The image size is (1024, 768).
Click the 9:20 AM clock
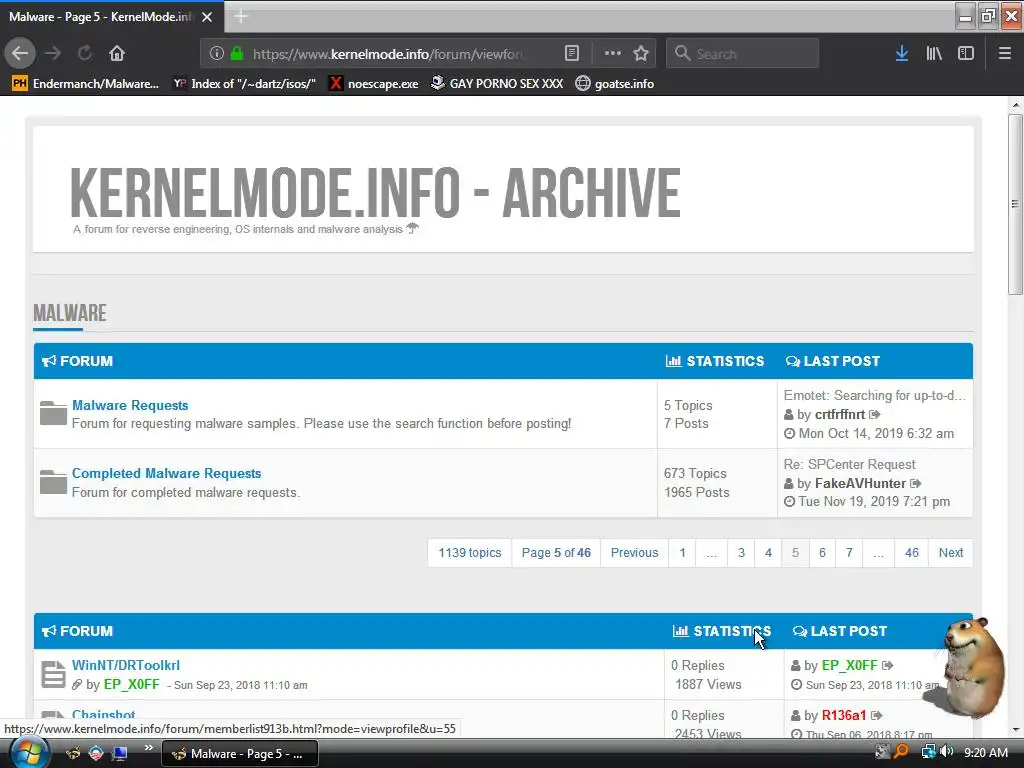[986, 753]
